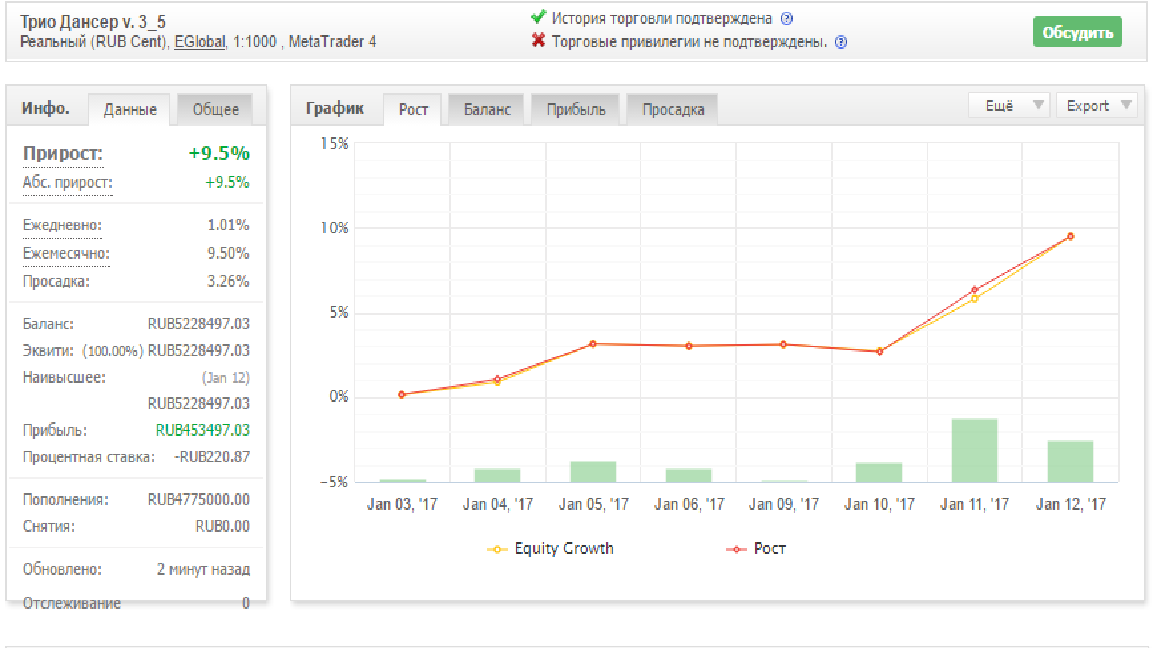
Task: Click the title Трио Дансер v. 3_5
Action: tap(93, 22)
